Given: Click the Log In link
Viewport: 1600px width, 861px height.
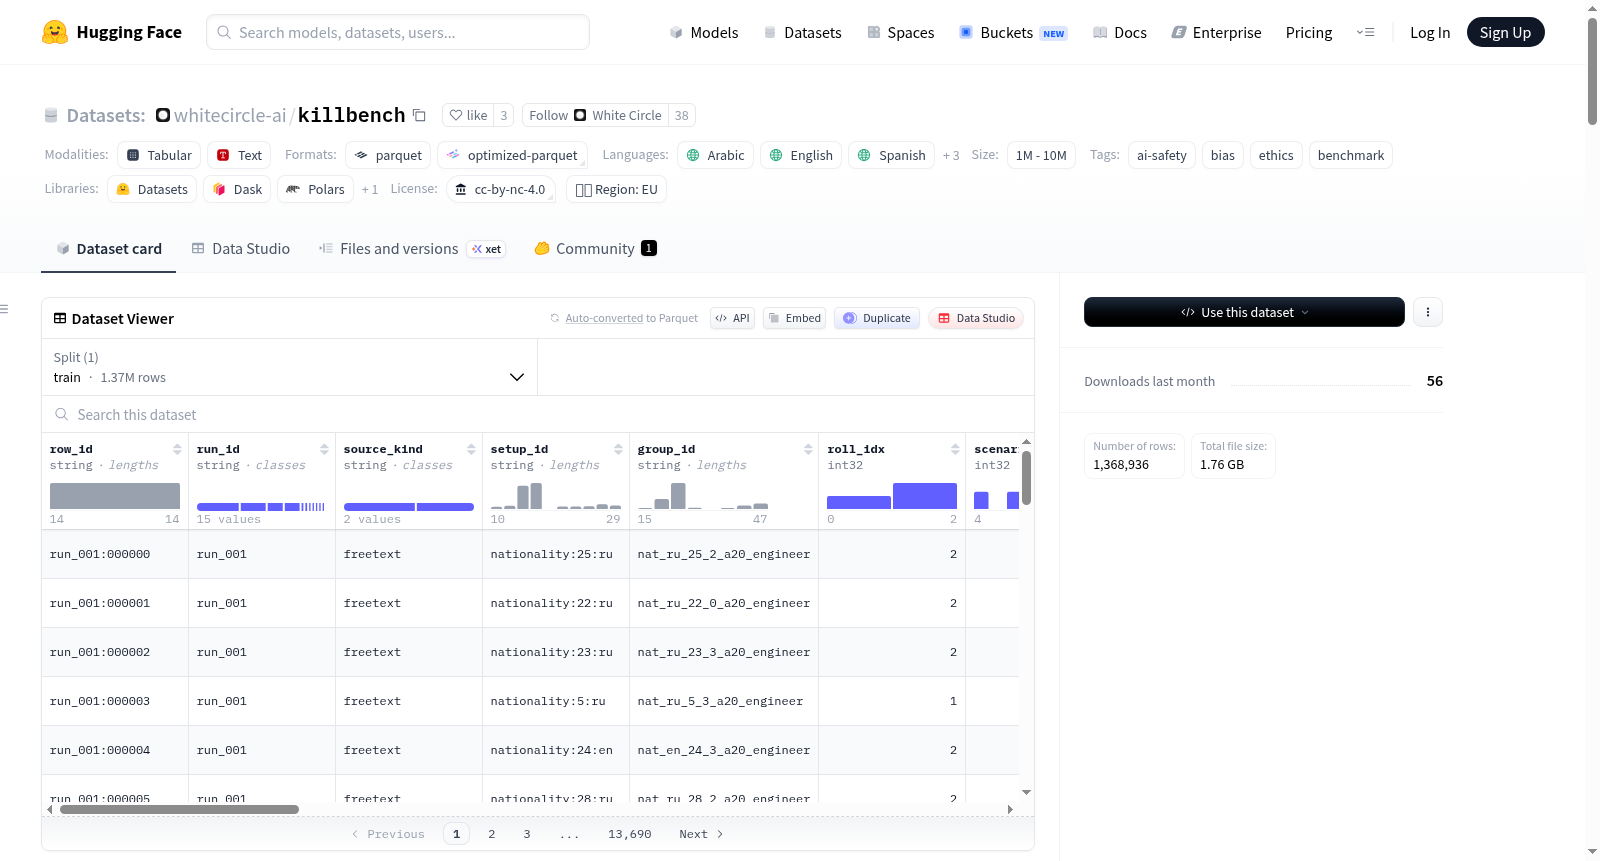Looking at the screenshot, I should click(1430, 32).
